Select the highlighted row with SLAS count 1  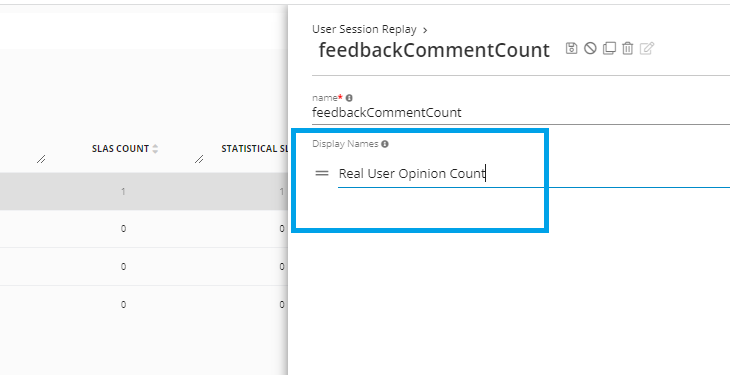tap(144, 191)
